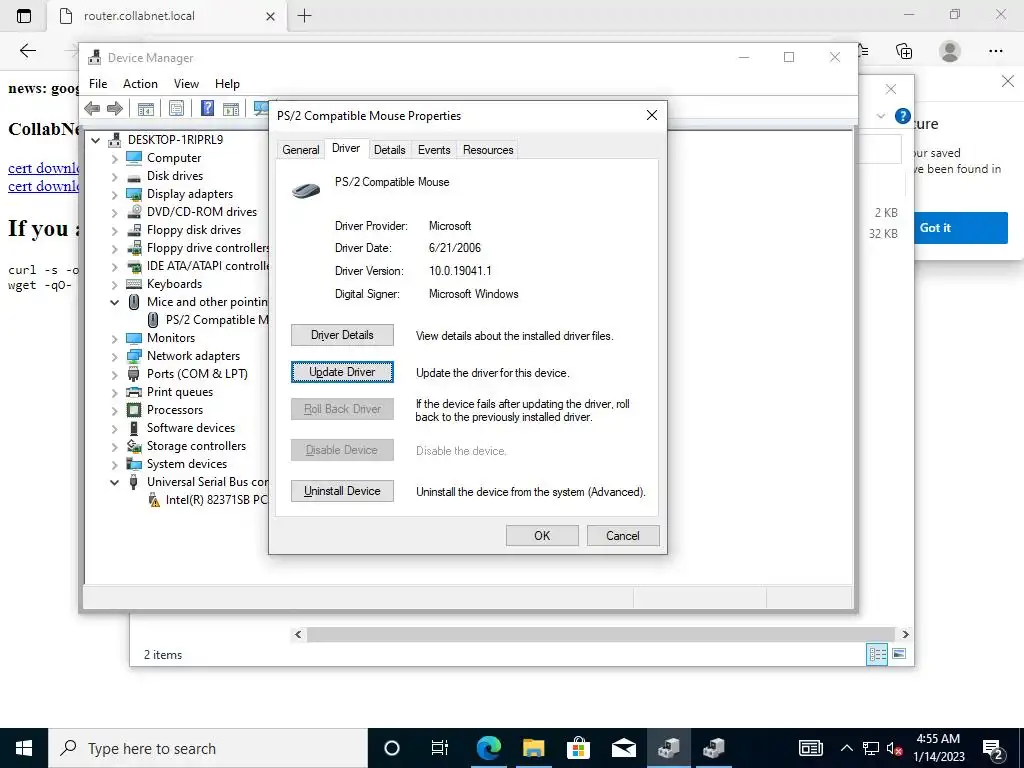Viewport: 1024px width, 768px height.
Task: Expand the Disk drives node
Action: [114, 176]
